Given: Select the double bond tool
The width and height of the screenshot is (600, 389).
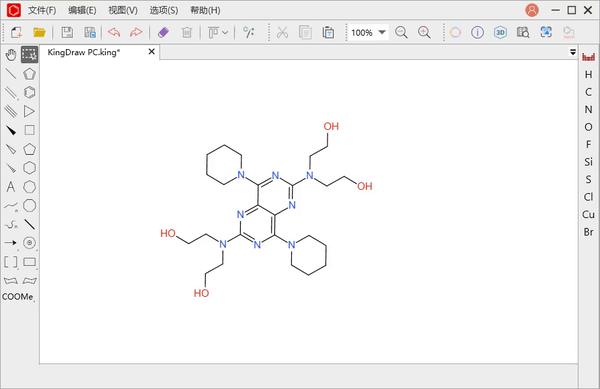Looking at the screenshot, I should pos(11,92).
